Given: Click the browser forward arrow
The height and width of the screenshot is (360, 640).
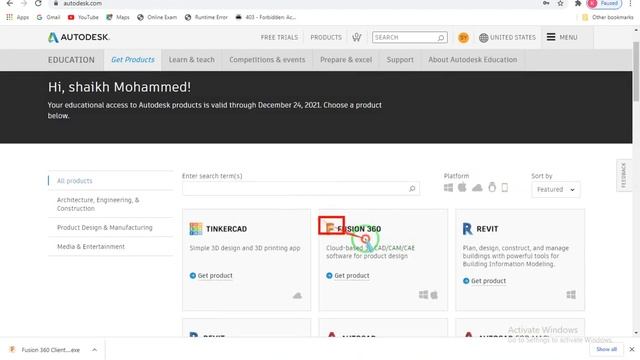Looking at the screenshot, I should click(x=24, y=3).
